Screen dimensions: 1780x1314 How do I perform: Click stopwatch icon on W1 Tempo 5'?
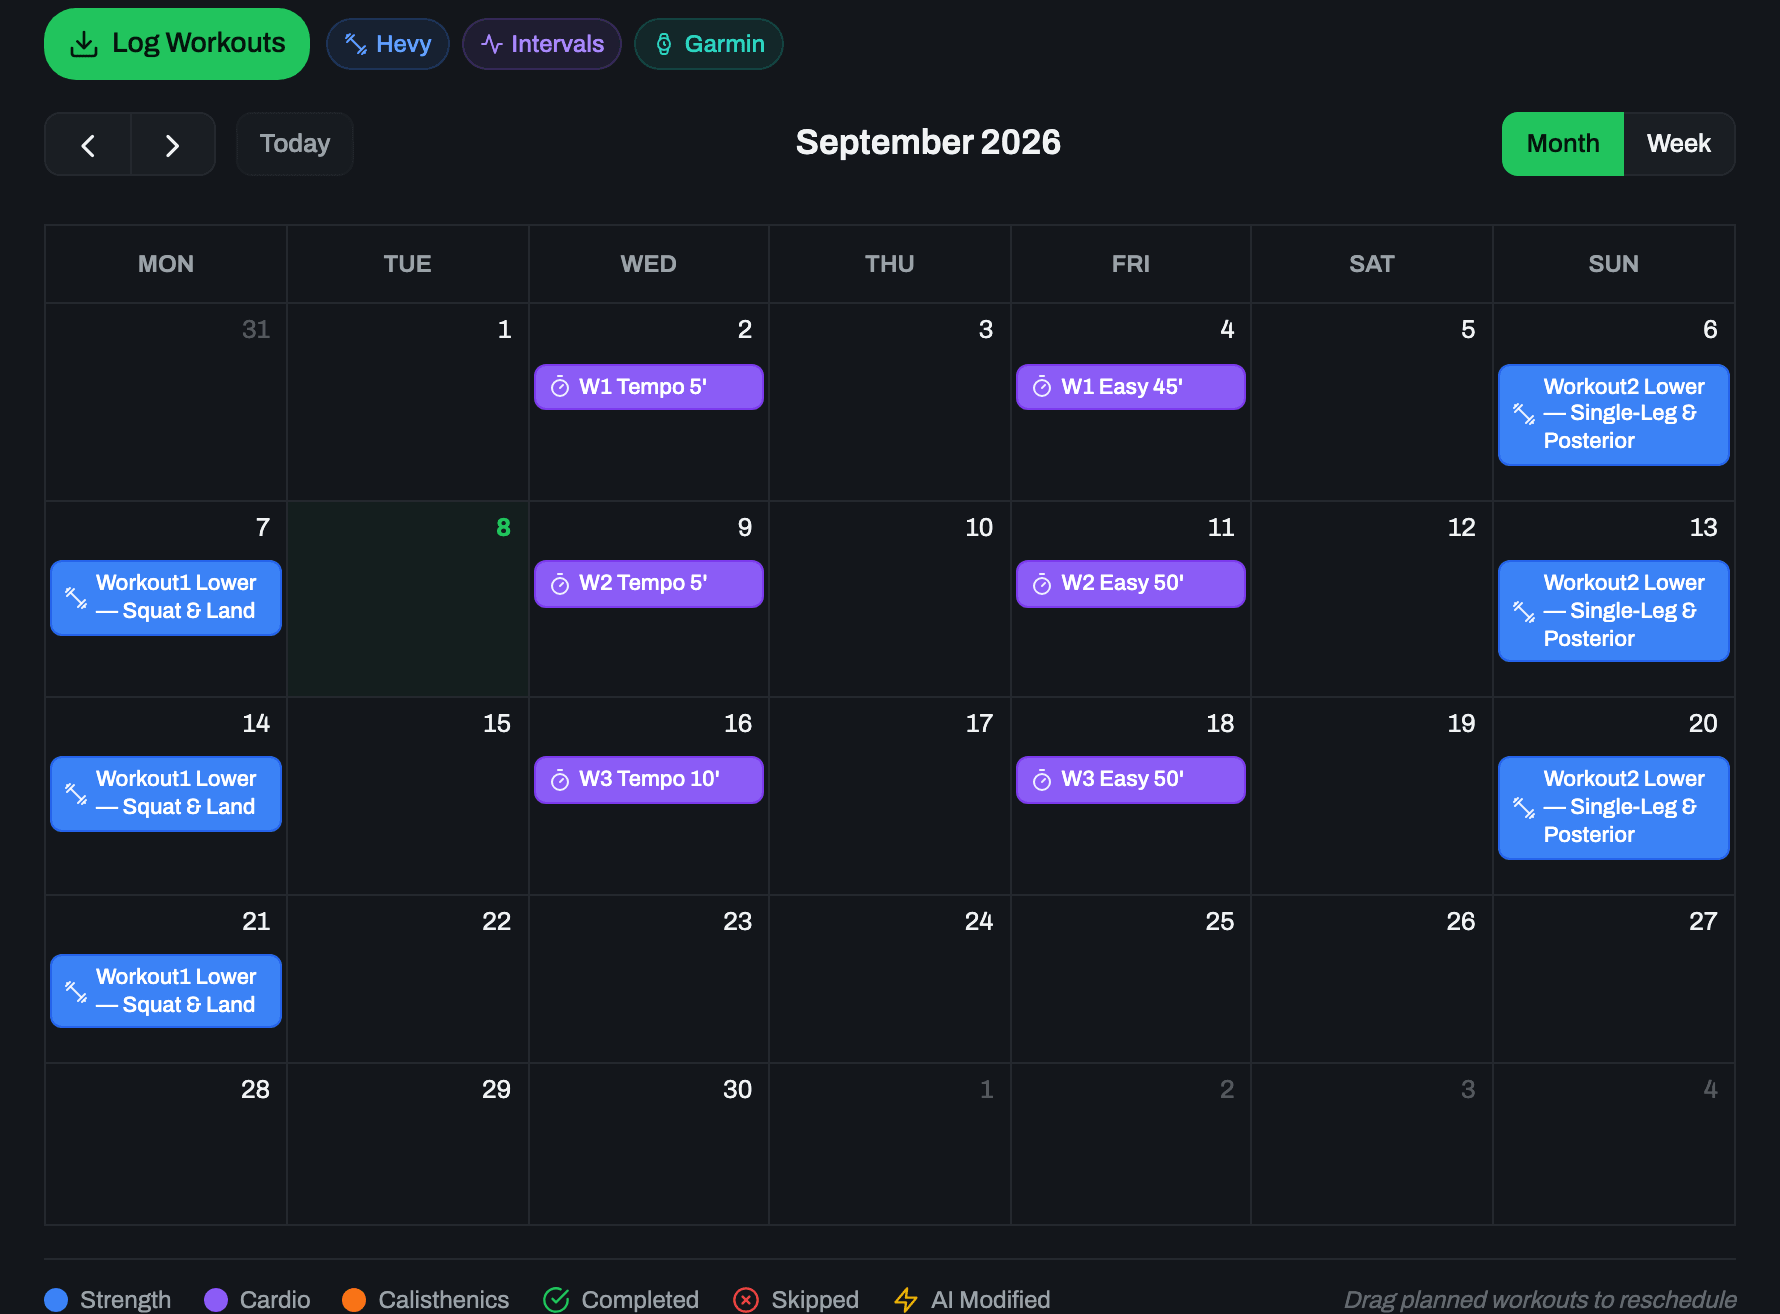tap(560, 387)
